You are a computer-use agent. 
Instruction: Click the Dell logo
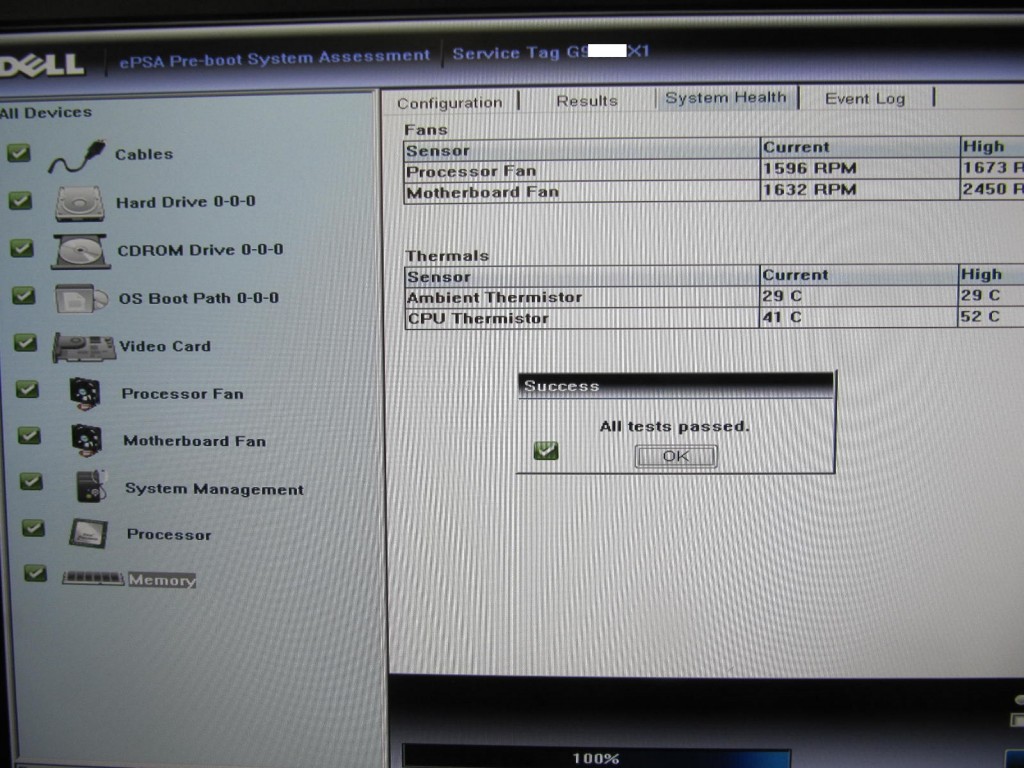coord(42,65)
